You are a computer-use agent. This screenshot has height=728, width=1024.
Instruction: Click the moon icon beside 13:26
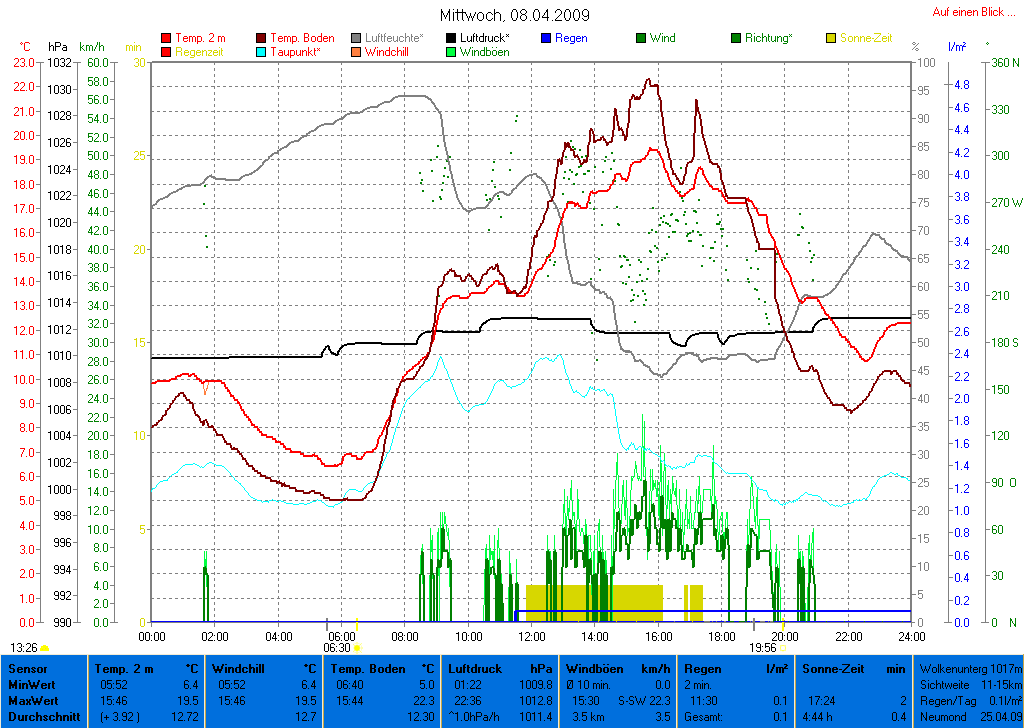coord(44,648)
